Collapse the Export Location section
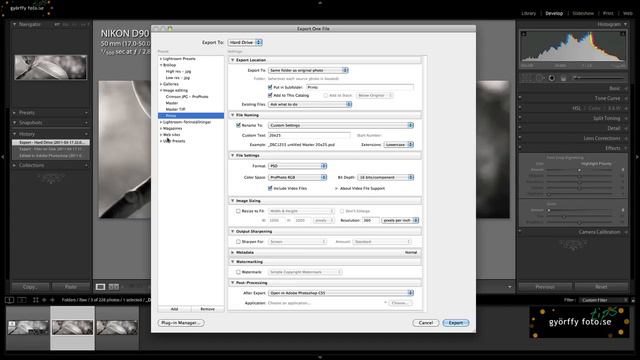Image resolution: width=640 pixels, height=360 pixels. (x=233, y=60)
